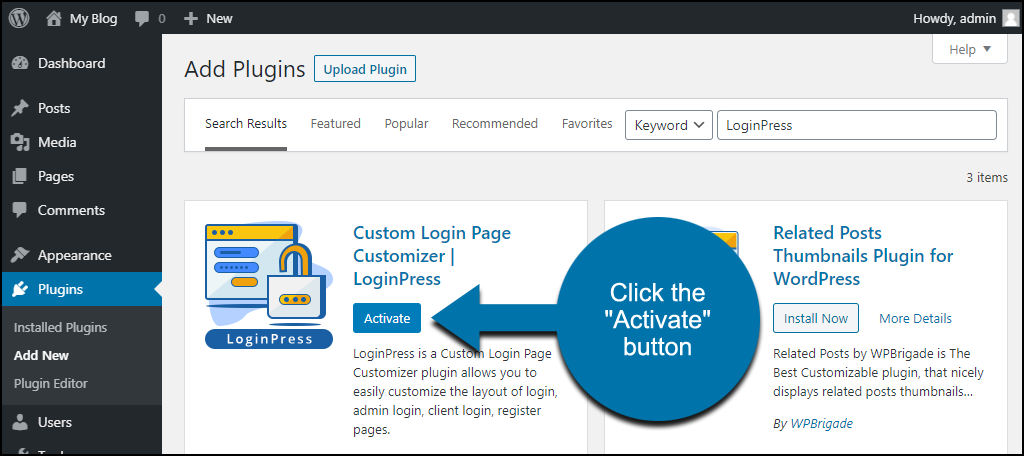Click Install Now for Related Posts plugin
This screenshot has width=1024, height=456.
[x=816, y=318]
